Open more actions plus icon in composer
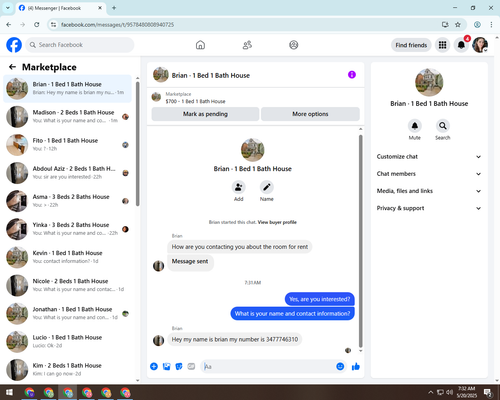Image resolution: width=500 pixels, height=400 pixels. click(154, 367)
